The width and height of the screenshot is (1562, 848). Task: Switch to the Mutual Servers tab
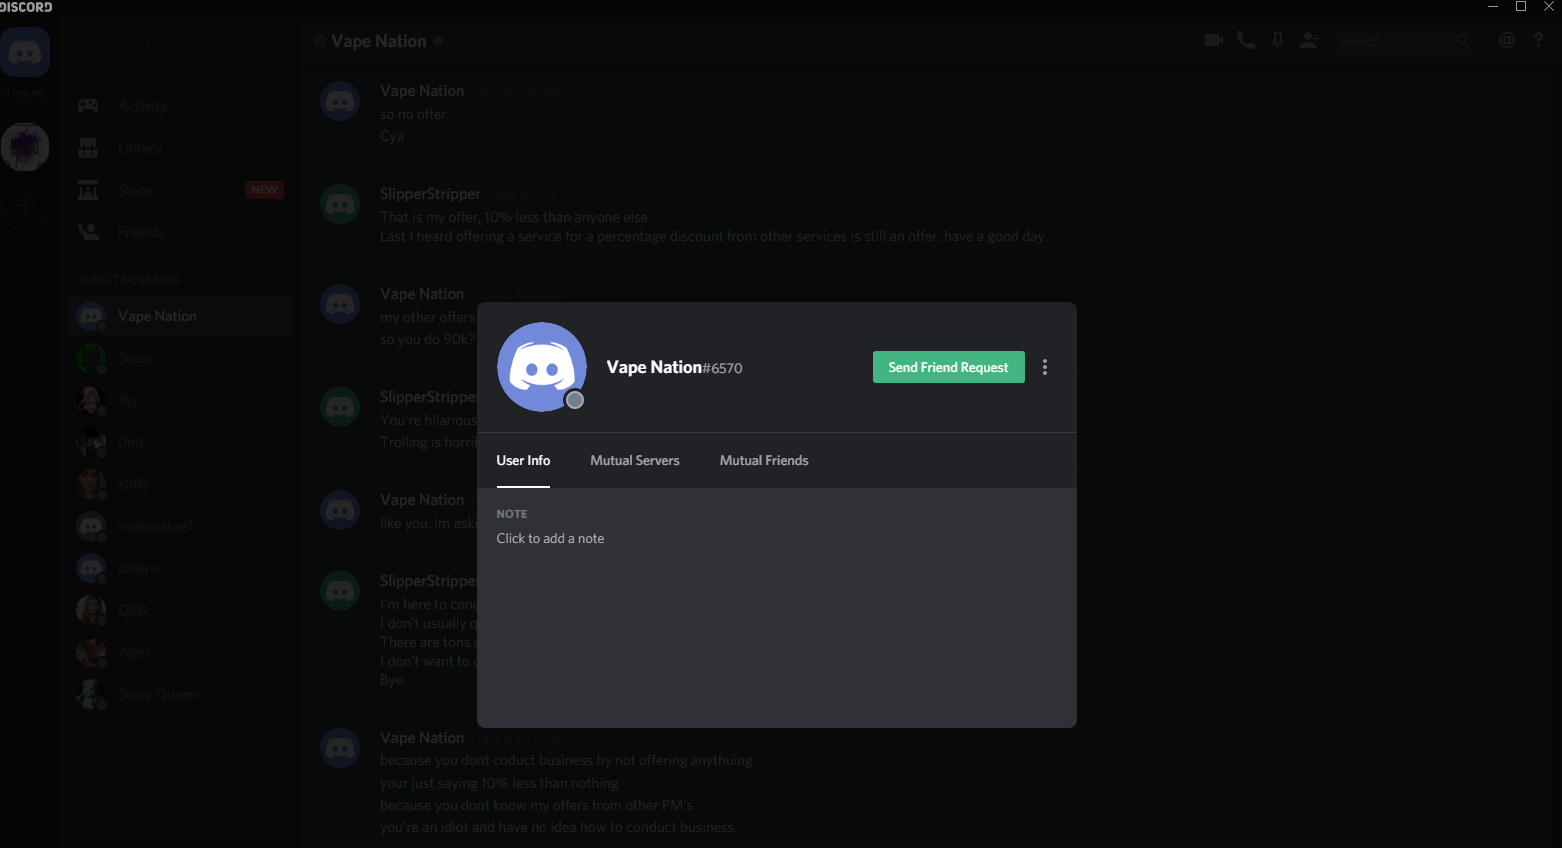(635, 460)
